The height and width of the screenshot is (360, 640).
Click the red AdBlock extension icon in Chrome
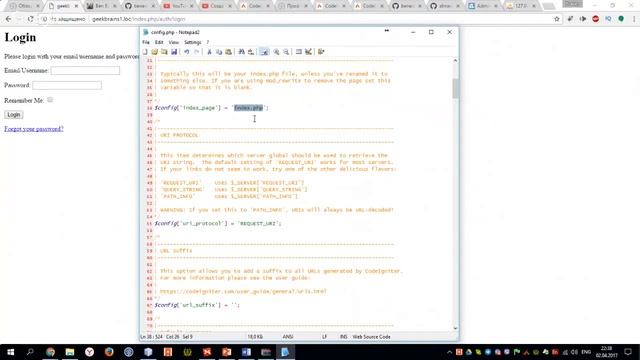[x=596, y=19]
